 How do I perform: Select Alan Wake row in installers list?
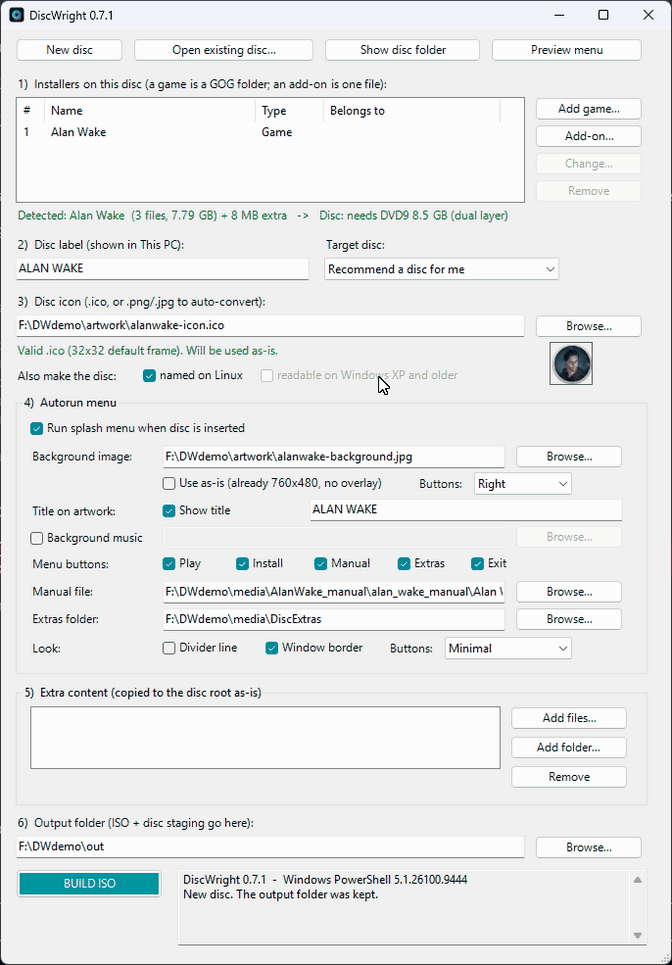click(270, 132)
